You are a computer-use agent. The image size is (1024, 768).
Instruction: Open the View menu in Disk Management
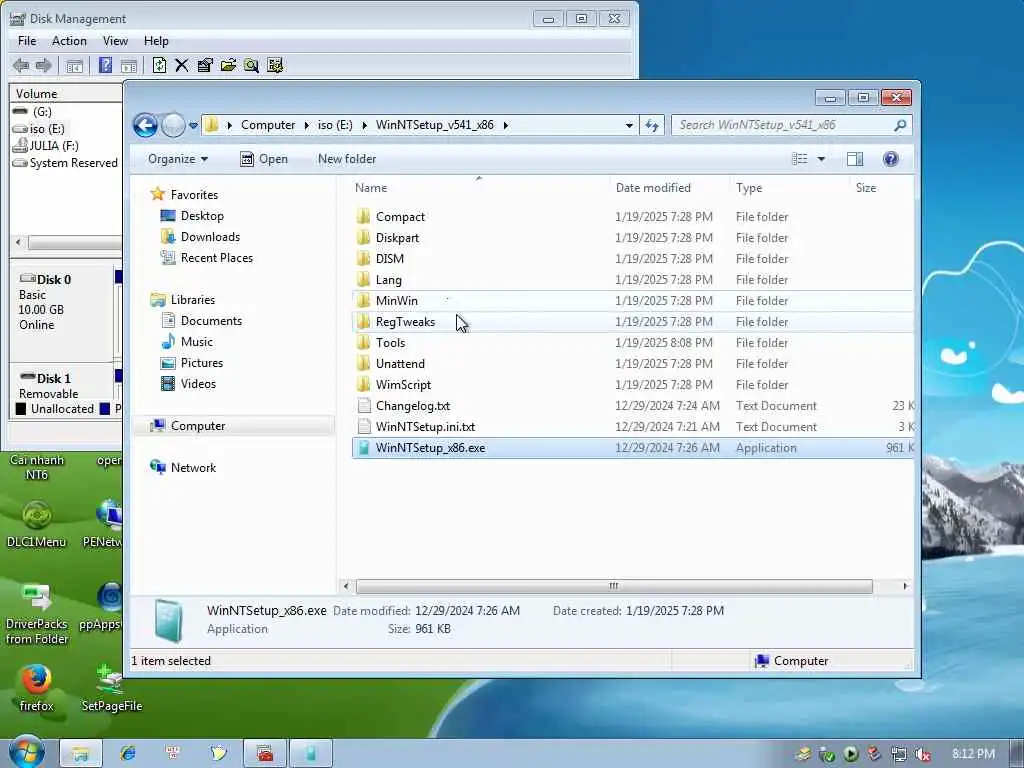(115, 41)
